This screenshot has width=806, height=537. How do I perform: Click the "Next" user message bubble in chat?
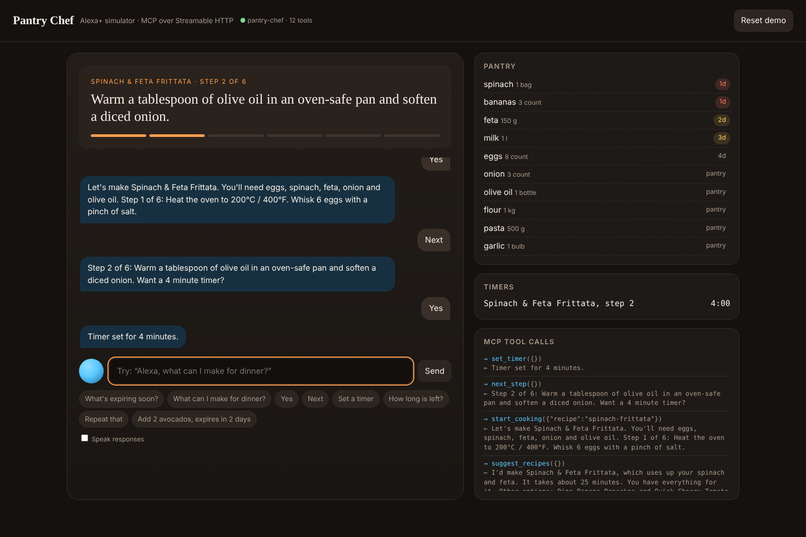434,240
